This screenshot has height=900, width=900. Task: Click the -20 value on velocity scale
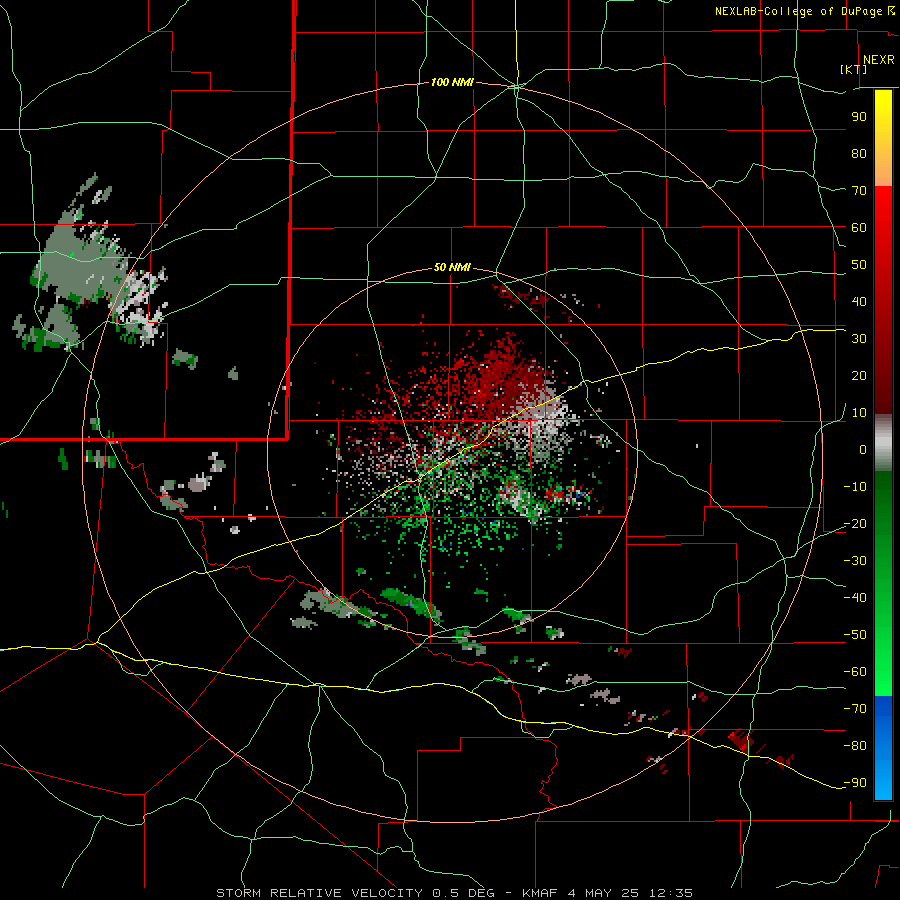click(855, 524)
